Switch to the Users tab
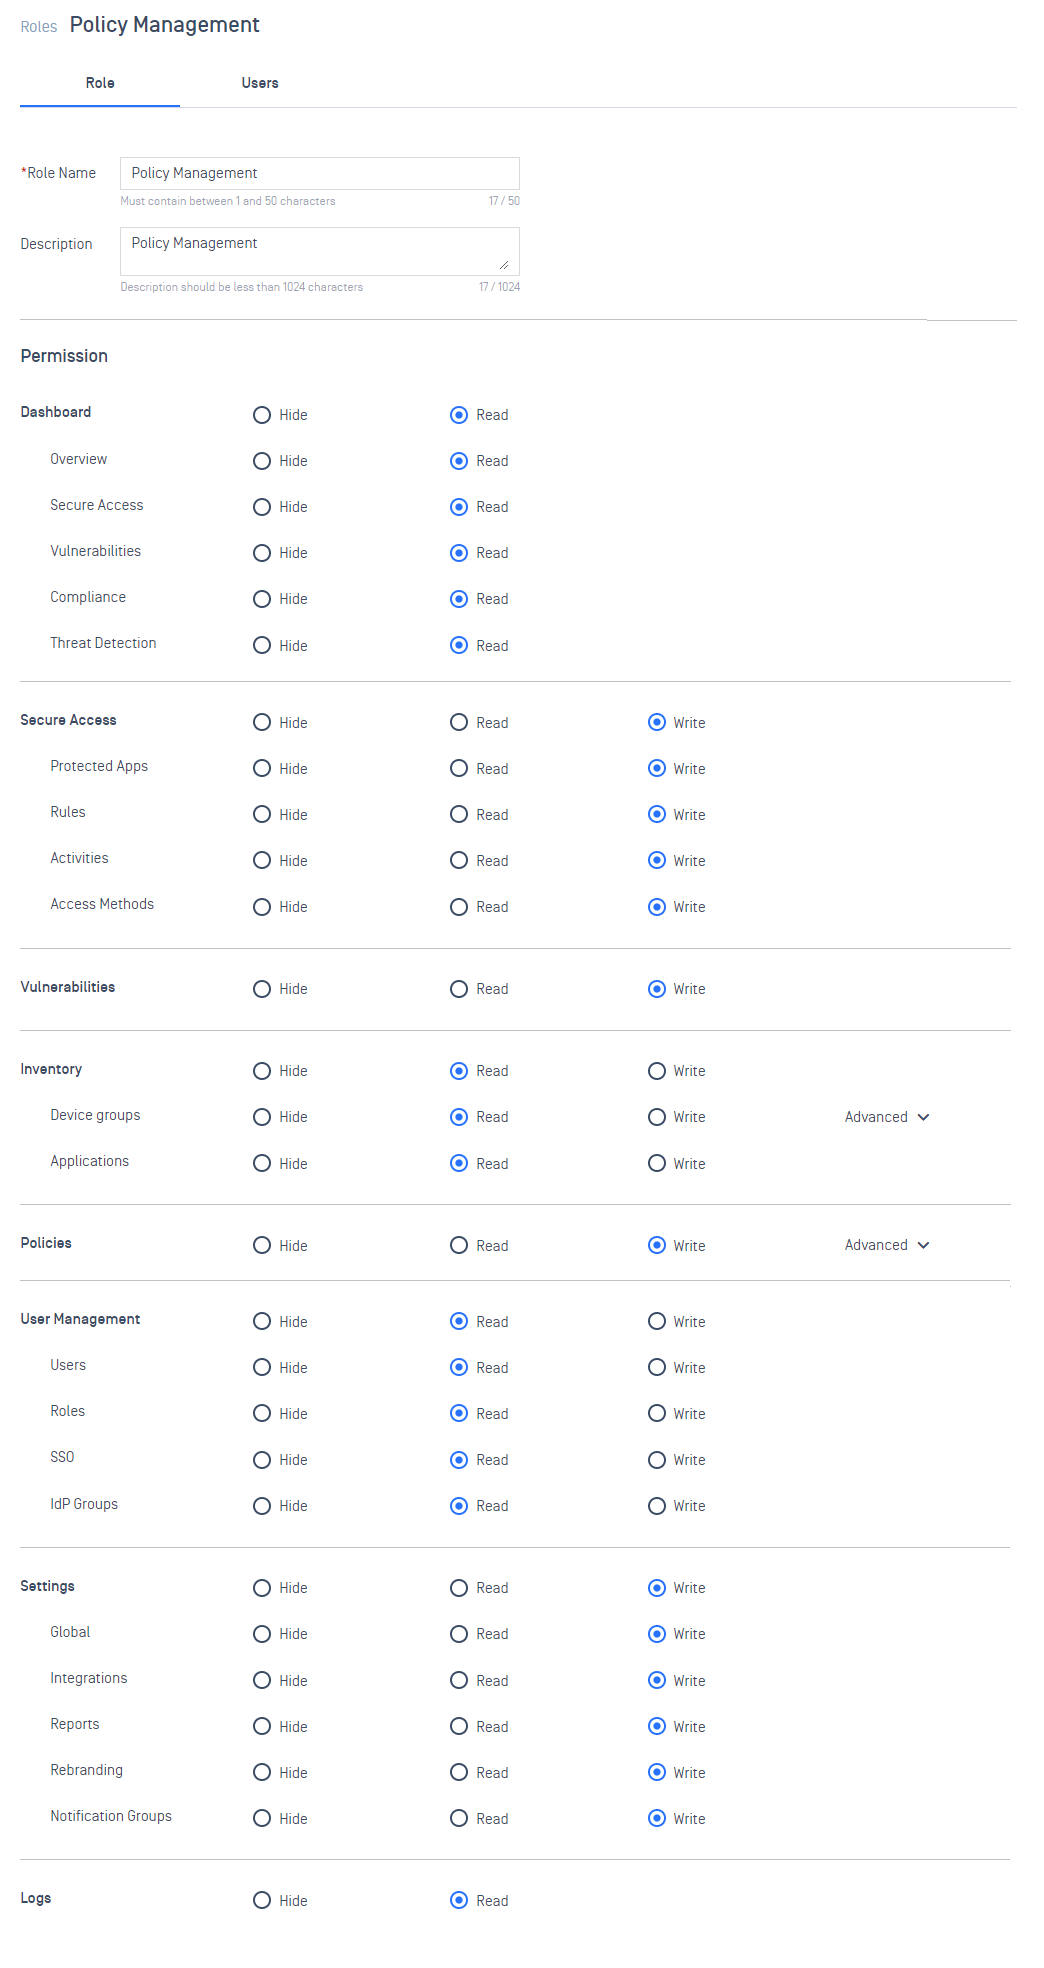The image size is (1044, 1968). [x=260, y=83]
